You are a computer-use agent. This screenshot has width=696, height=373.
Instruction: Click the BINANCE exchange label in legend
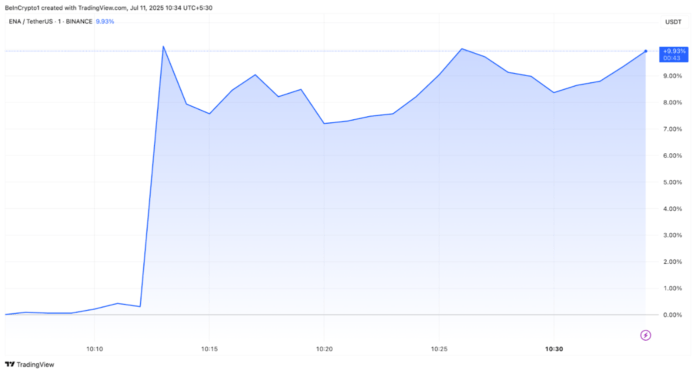79,21
